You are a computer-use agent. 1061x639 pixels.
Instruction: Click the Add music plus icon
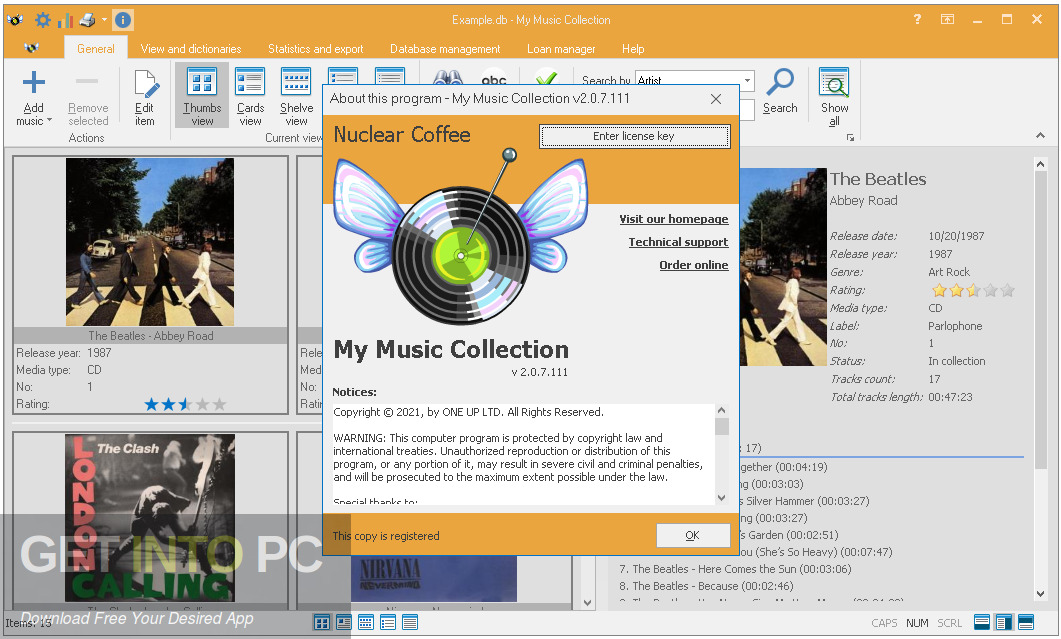coord(33,83)
